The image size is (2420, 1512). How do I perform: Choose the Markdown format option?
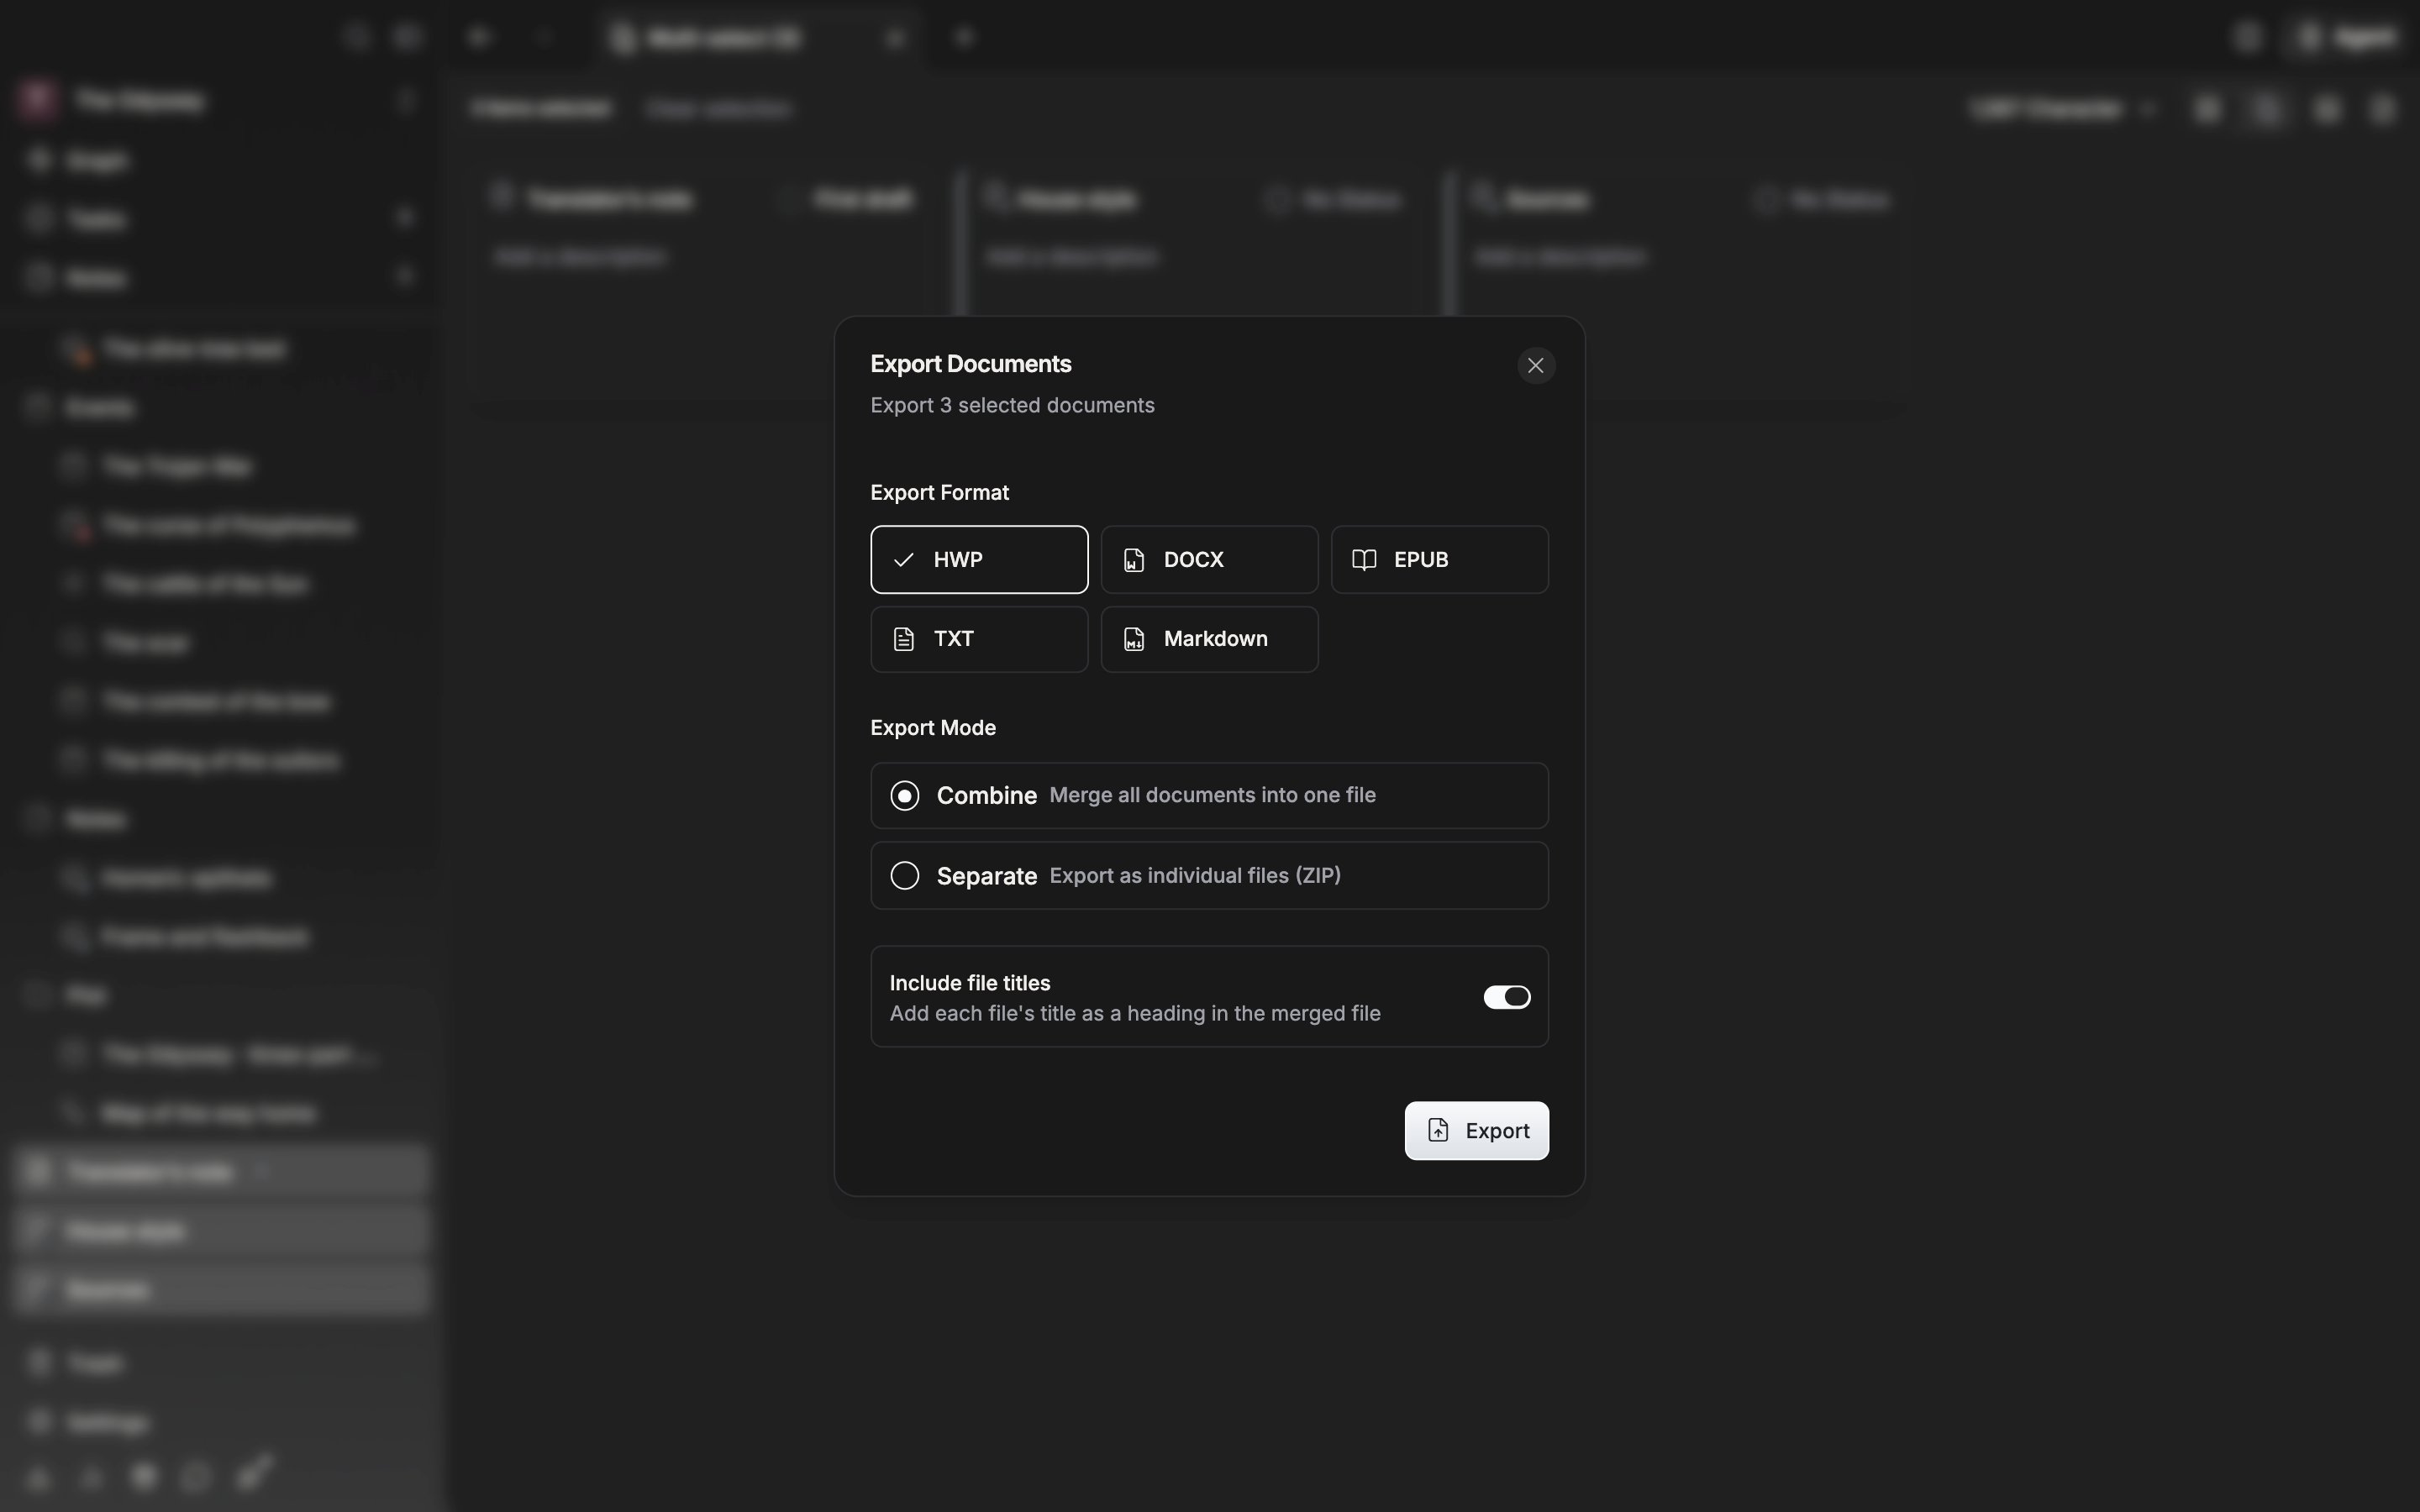(x=1209, y=639)
